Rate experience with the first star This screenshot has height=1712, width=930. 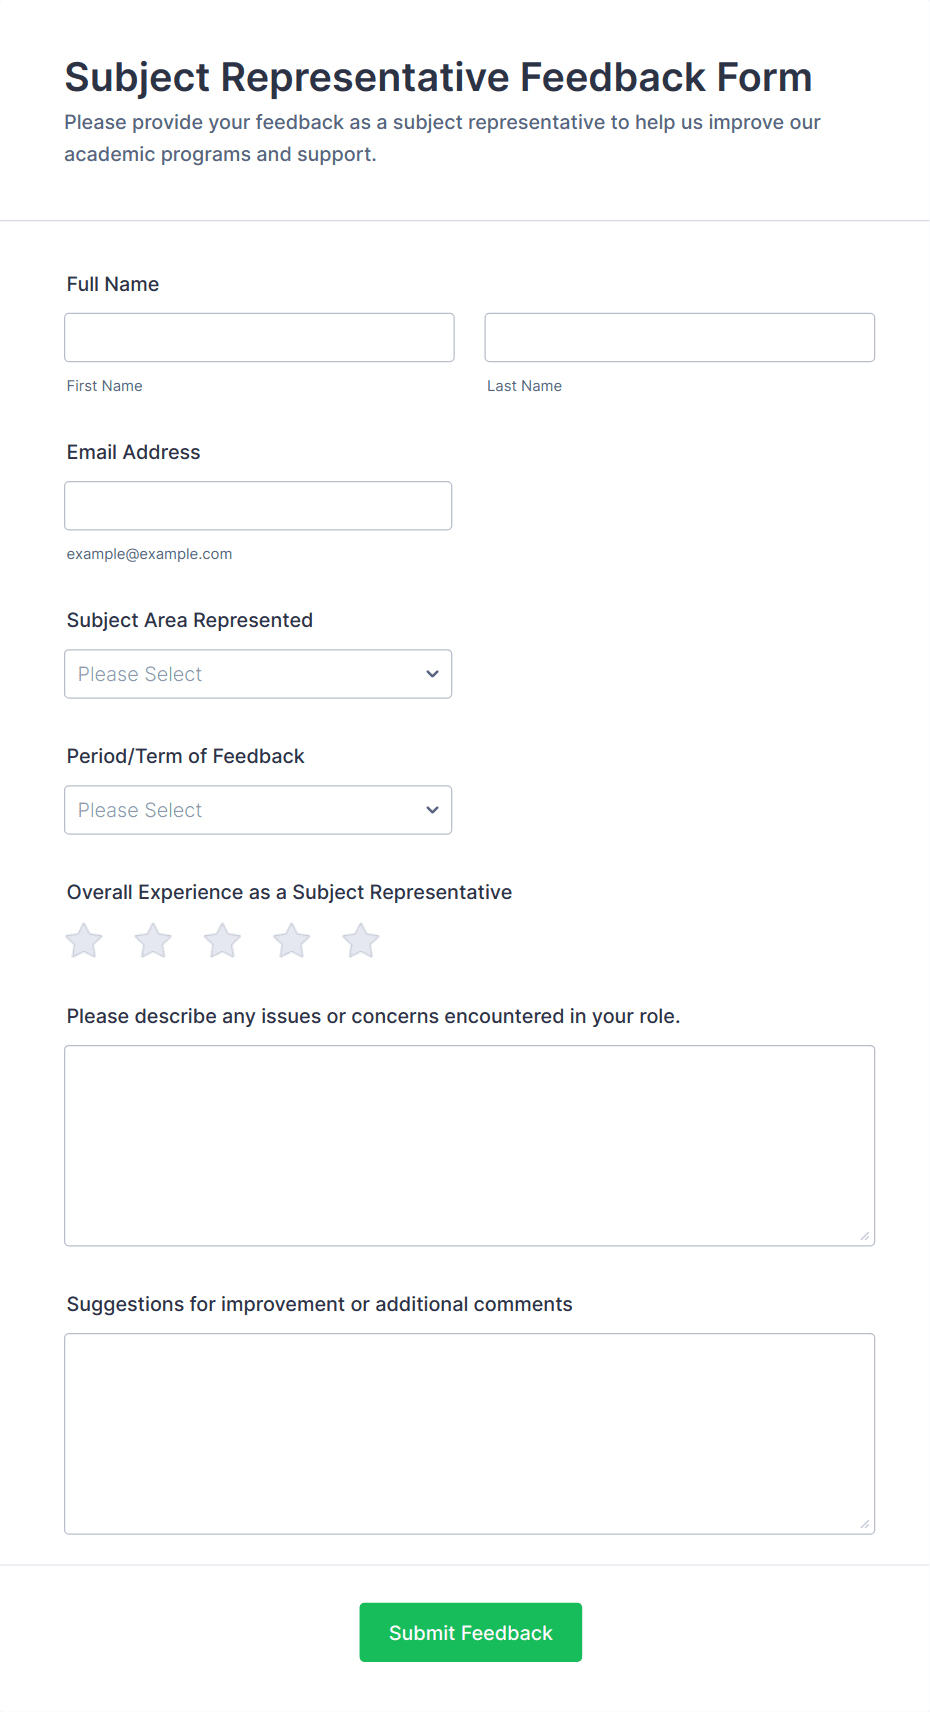tap(84, 941)
